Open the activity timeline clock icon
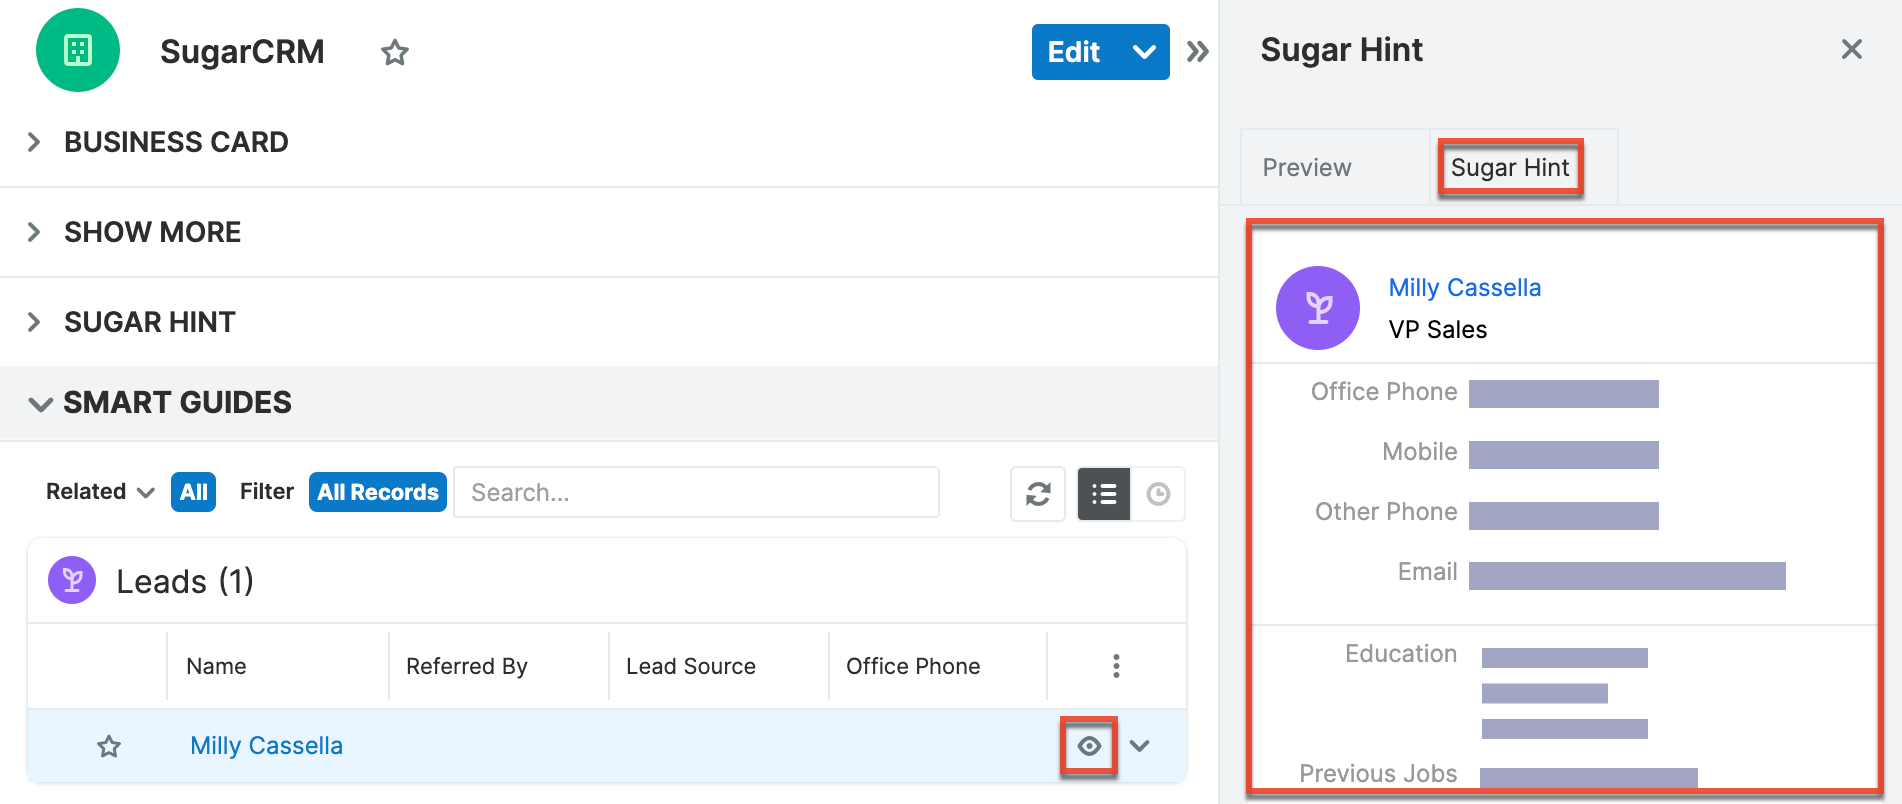 click(x=1158, y=493)
